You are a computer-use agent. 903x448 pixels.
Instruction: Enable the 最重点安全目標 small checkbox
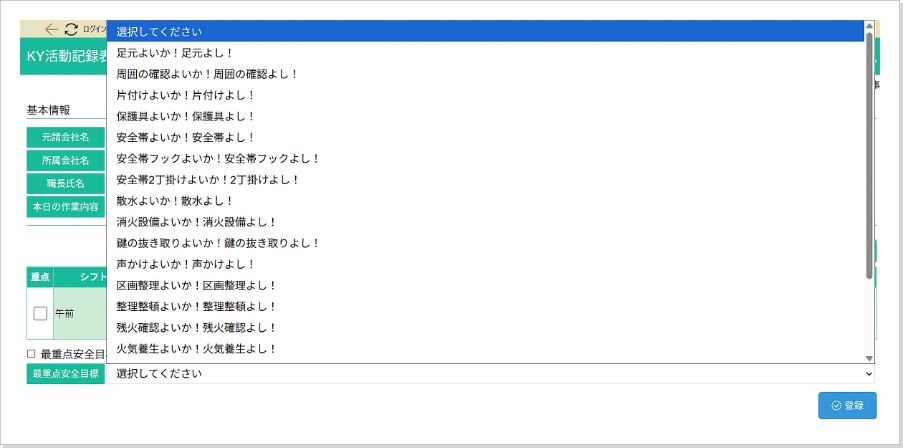pyautogui.click(x=31, y=354)
